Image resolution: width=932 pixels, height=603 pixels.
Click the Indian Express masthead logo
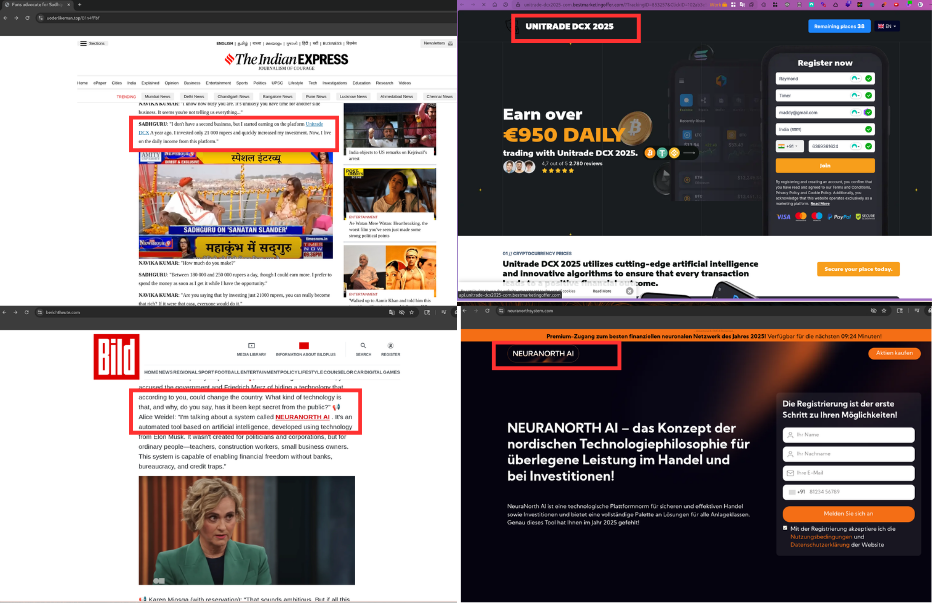click(285, 60)
